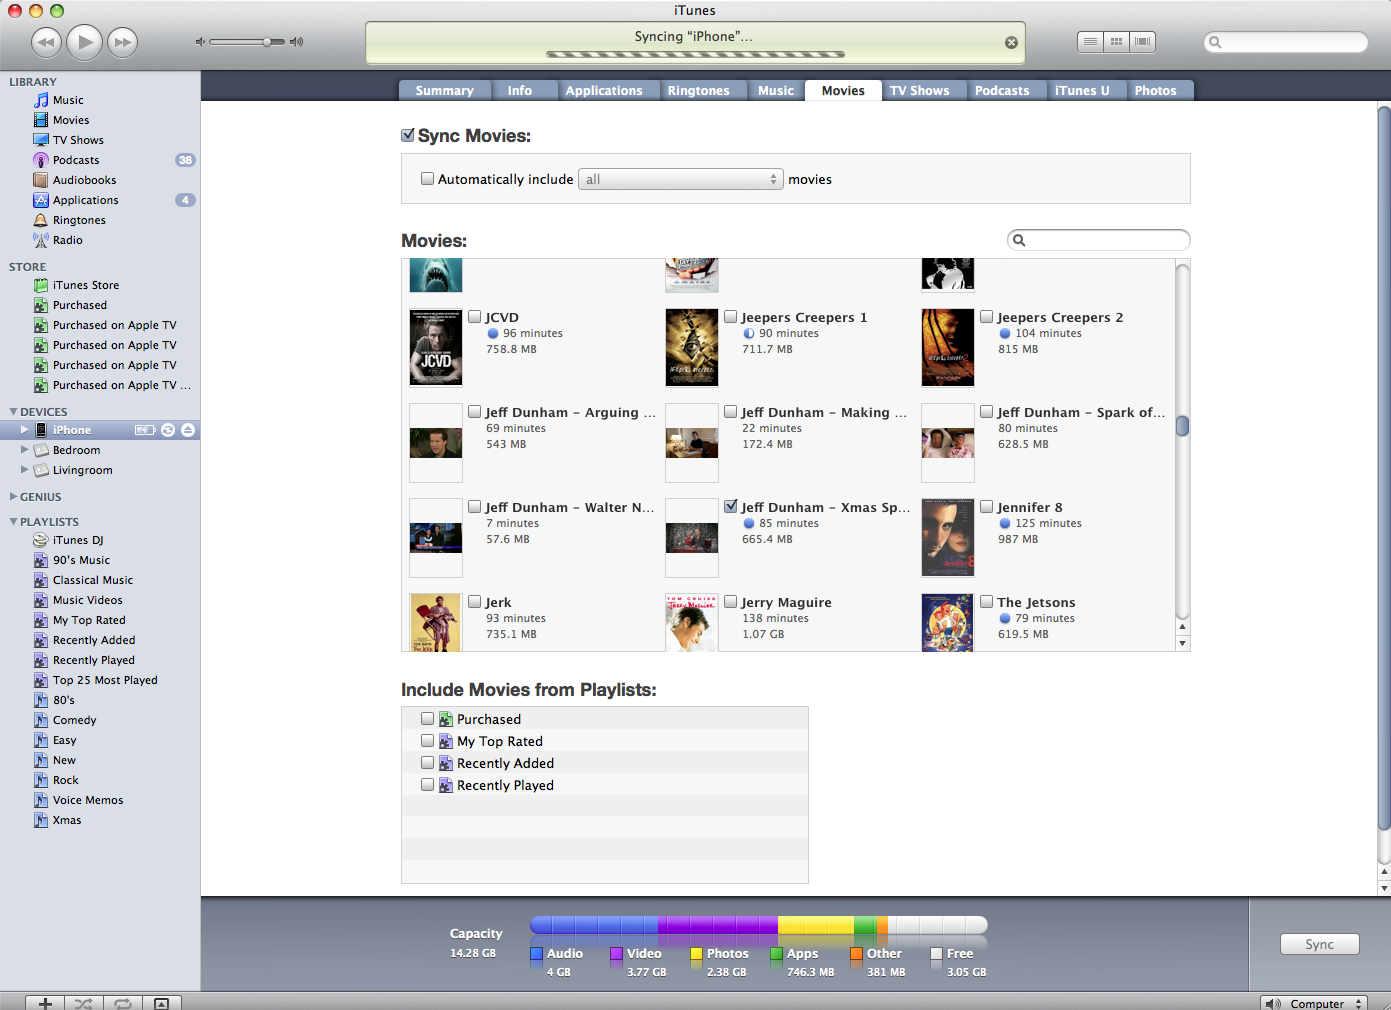The width and height of the screenshot is (1391, 1010).
Task: Switch to the Info tab
Action: tap(520, 90)
